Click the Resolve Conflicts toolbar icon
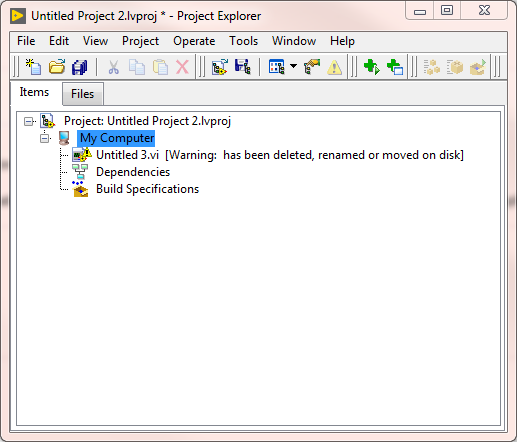 tap(312, 67)
